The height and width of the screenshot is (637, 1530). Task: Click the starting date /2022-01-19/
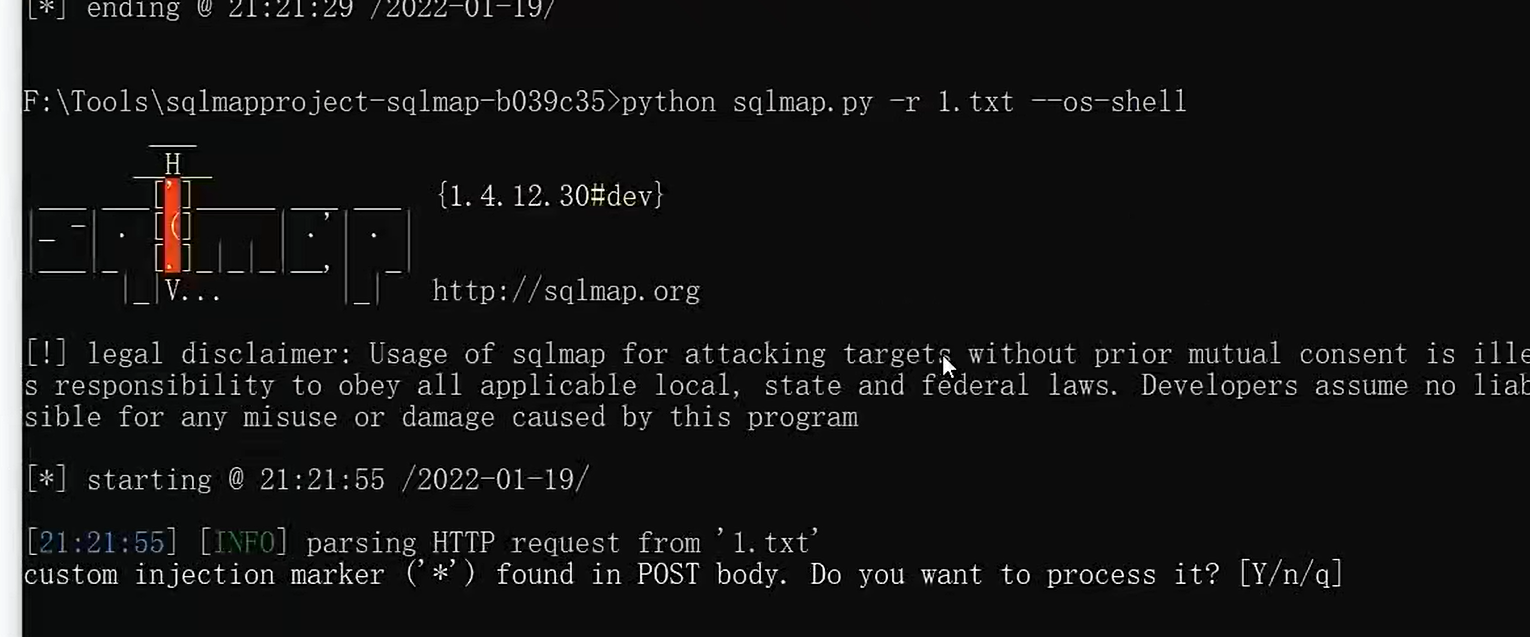tap(495, 480)
